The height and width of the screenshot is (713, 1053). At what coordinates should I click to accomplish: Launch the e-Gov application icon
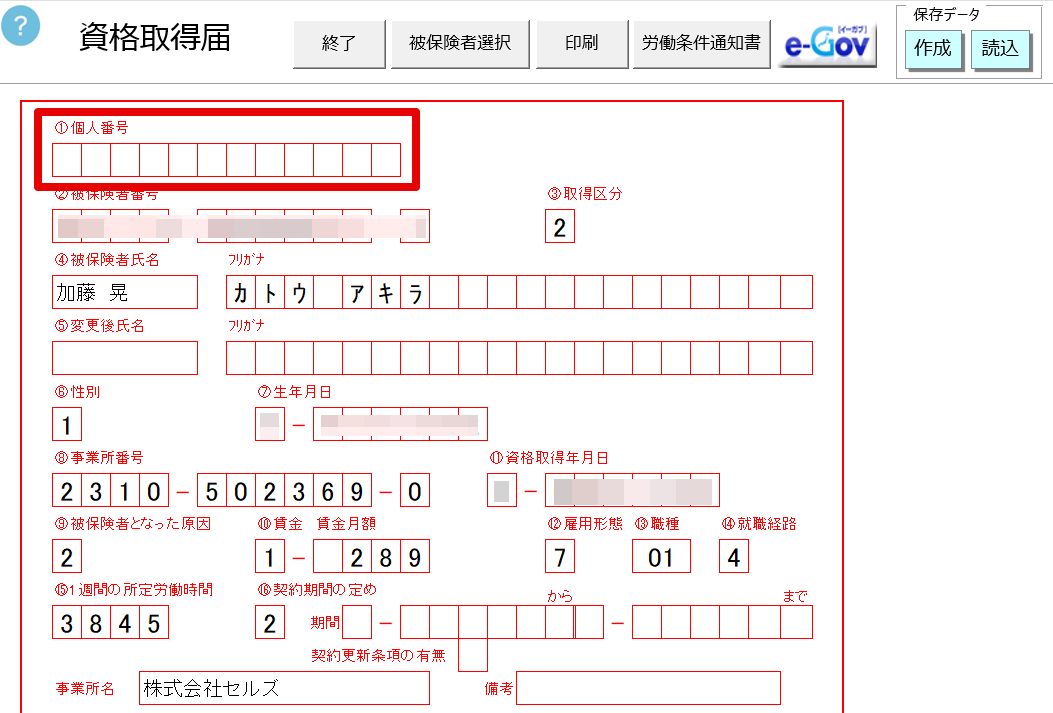(x=827, y=44)
